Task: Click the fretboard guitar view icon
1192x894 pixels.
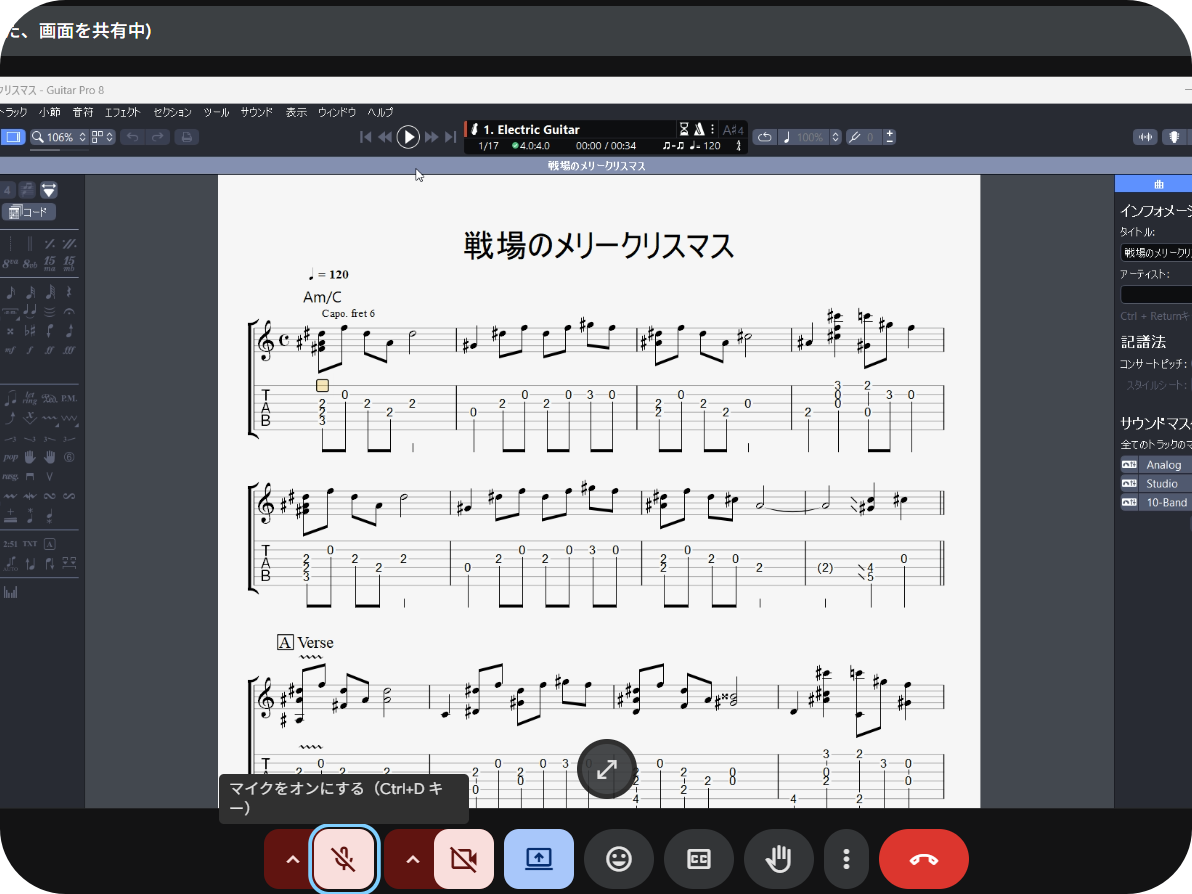Action: point(1176,137)
